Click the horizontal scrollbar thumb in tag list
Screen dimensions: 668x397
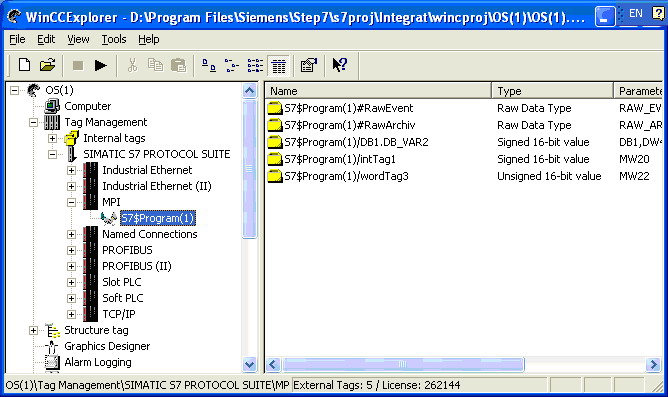point(403,365)
